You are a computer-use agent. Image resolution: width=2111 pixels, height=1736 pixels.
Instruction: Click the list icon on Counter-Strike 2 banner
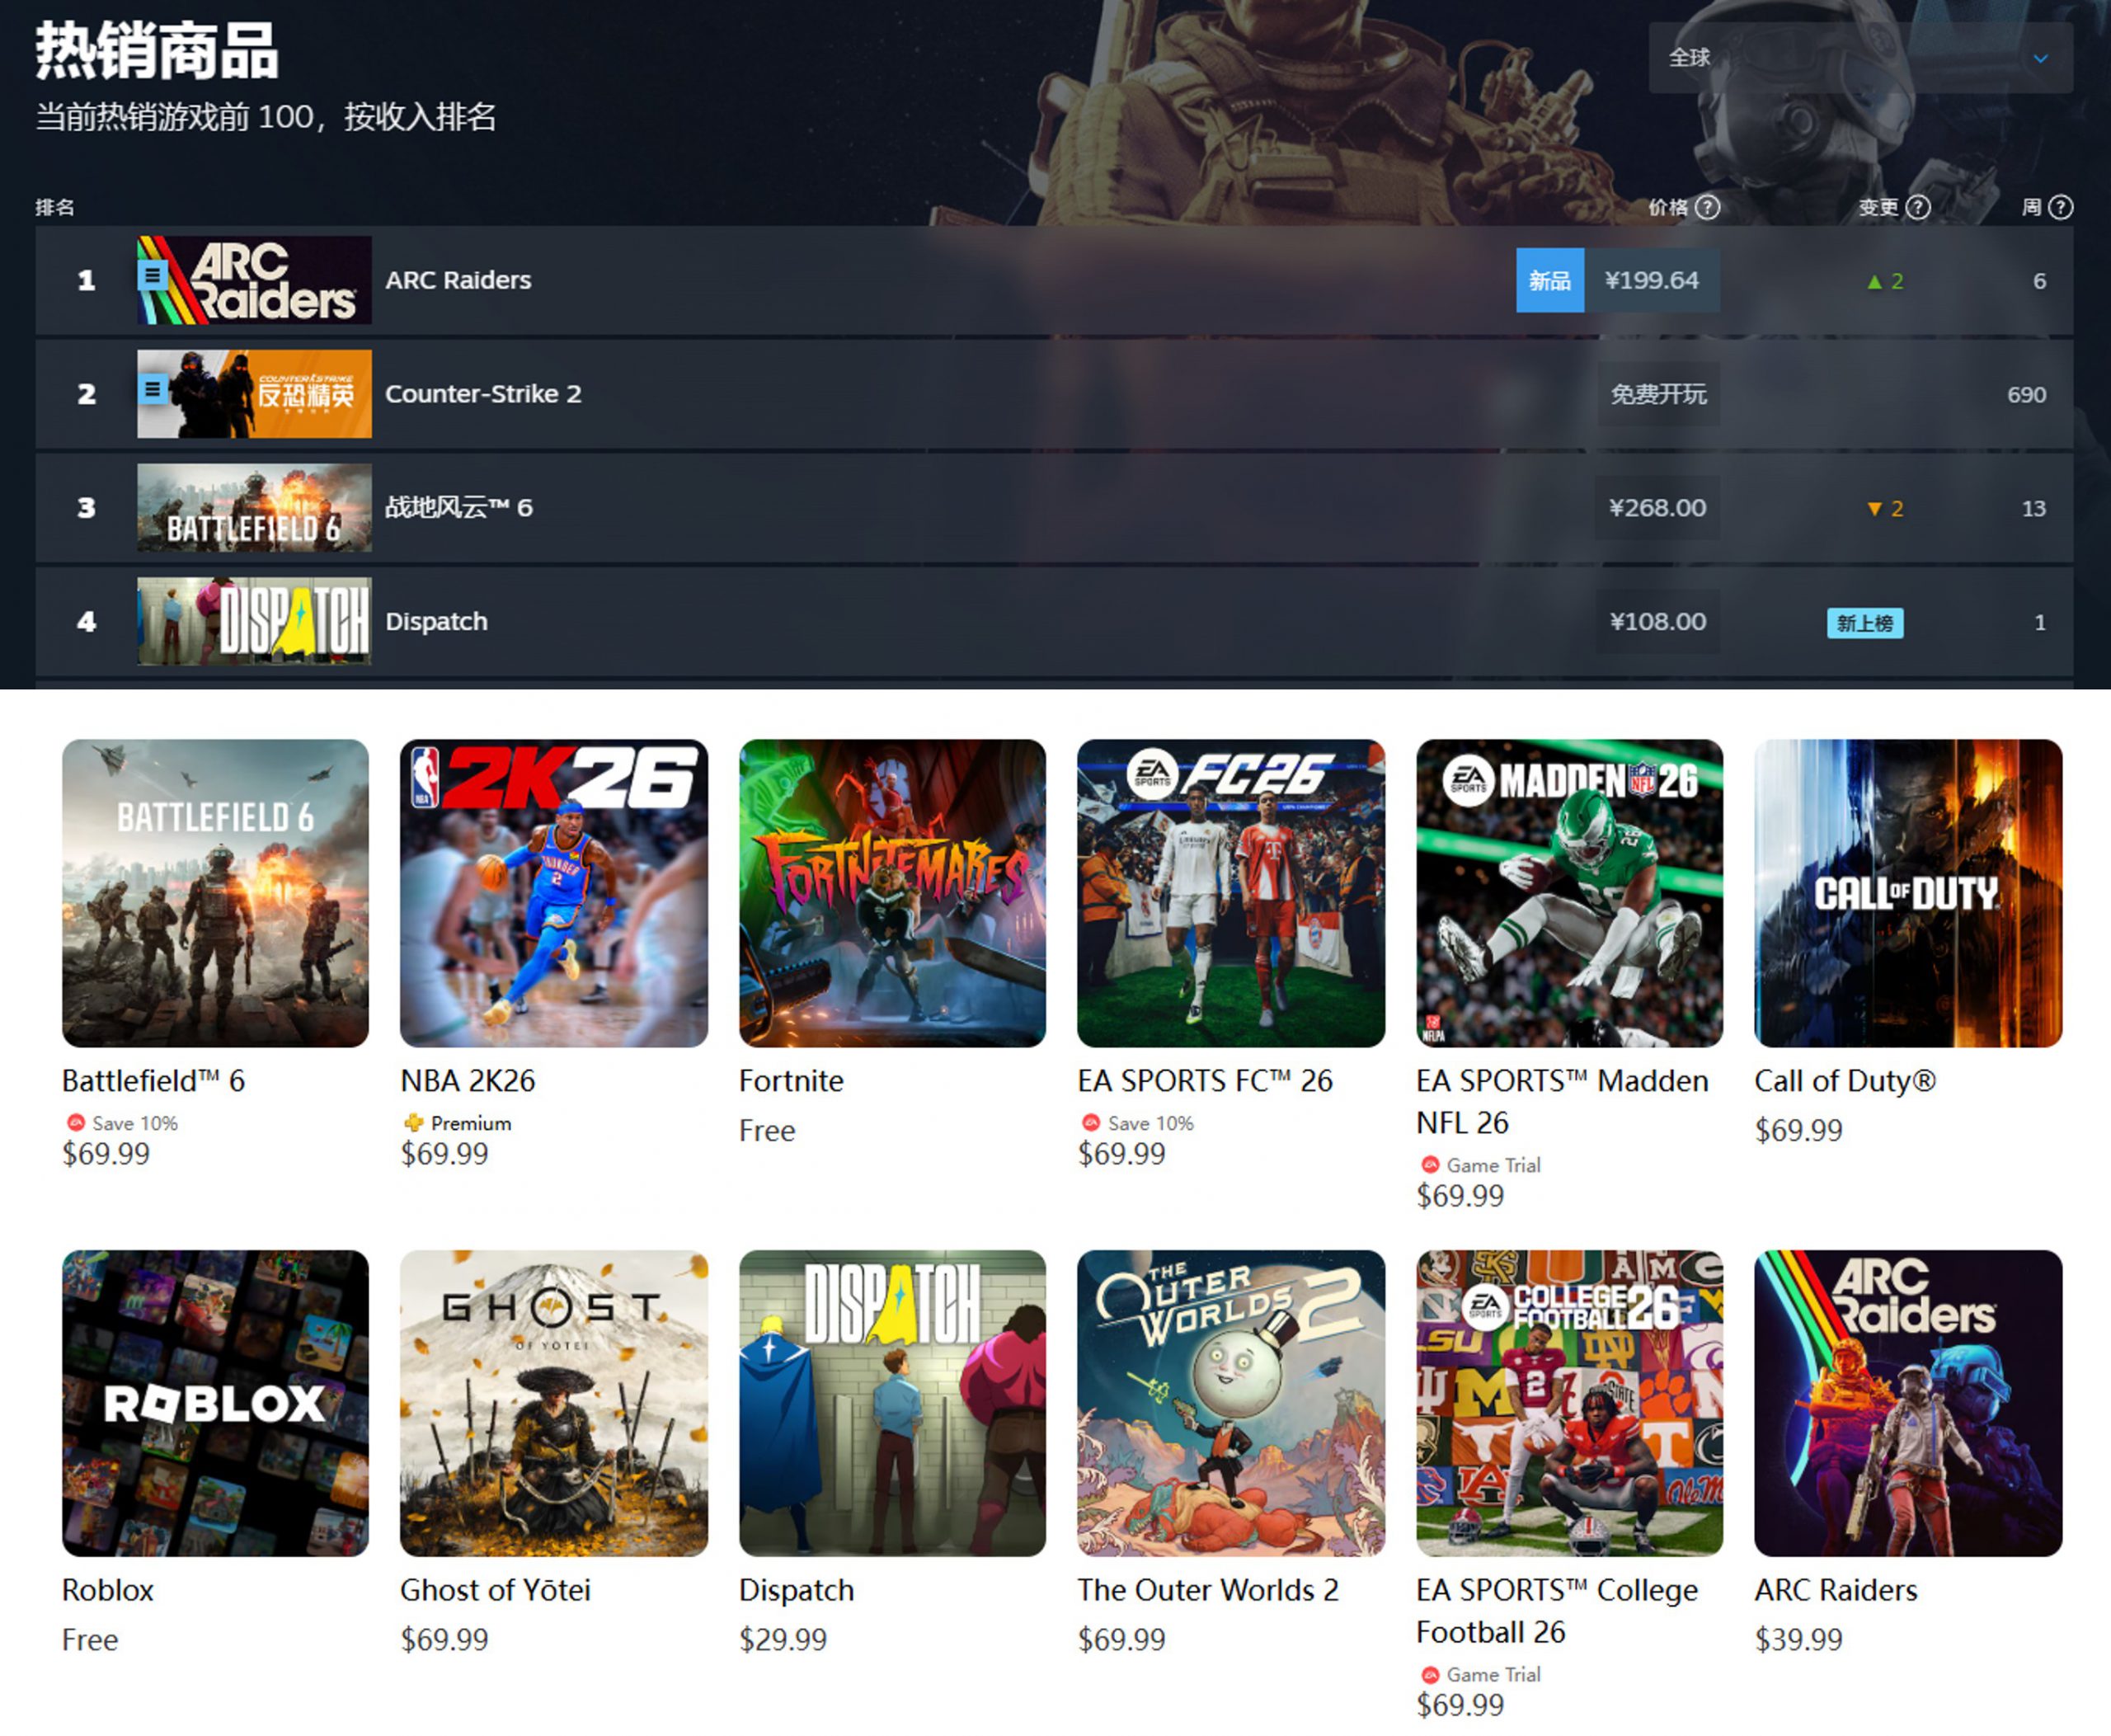pyautogui.click(x=152, y=388)
